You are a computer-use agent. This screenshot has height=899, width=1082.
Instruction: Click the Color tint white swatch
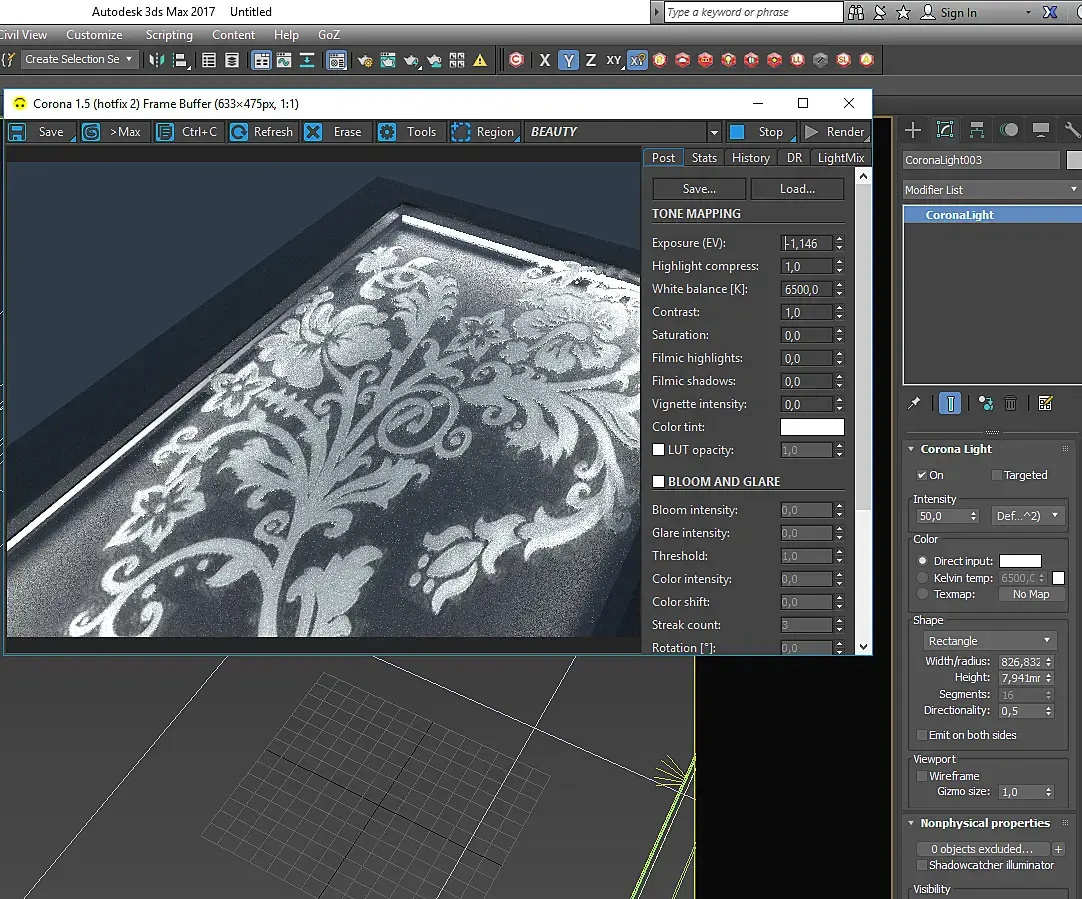812,427
